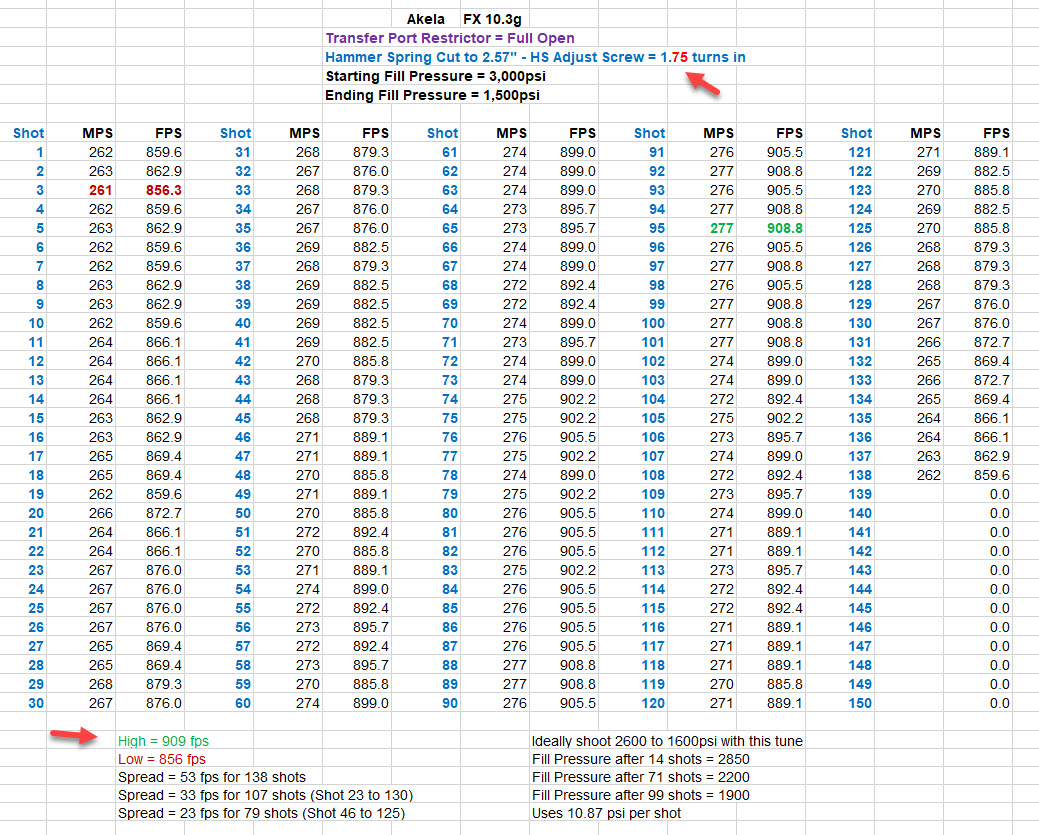Select the 'Akela' title cell
Viewport: 1039px width, 835px height.
click(425, 19)
